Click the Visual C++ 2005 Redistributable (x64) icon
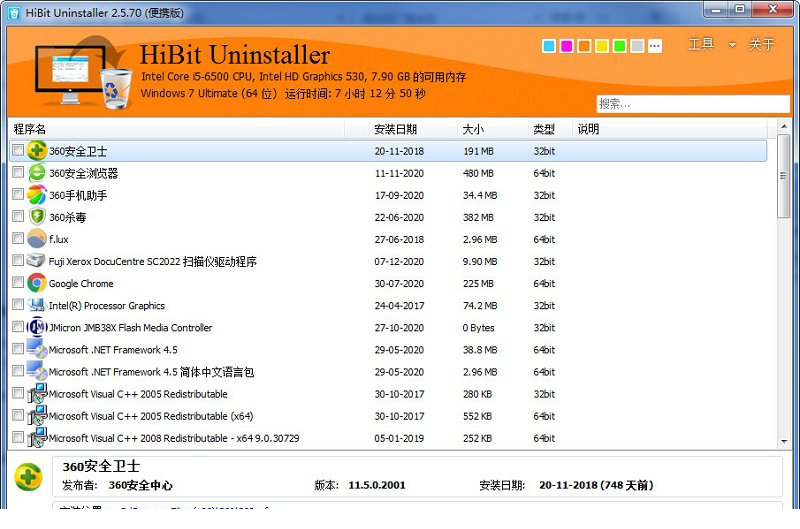 pyautogui.click(x=37, y=415)
